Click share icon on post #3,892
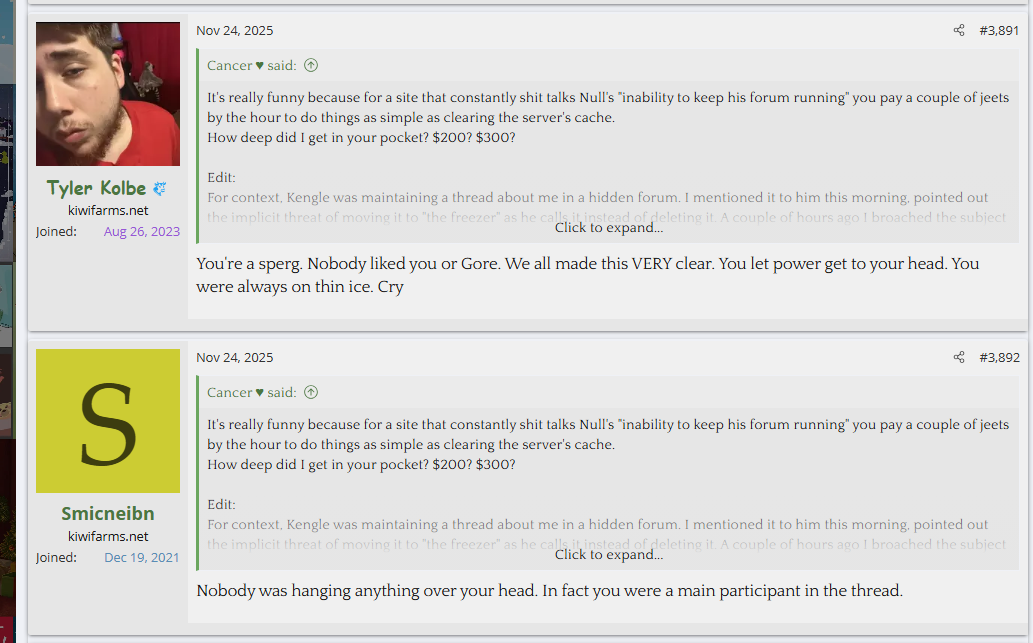The width and height of the screenshot is (1033, 643). [959, 358]
